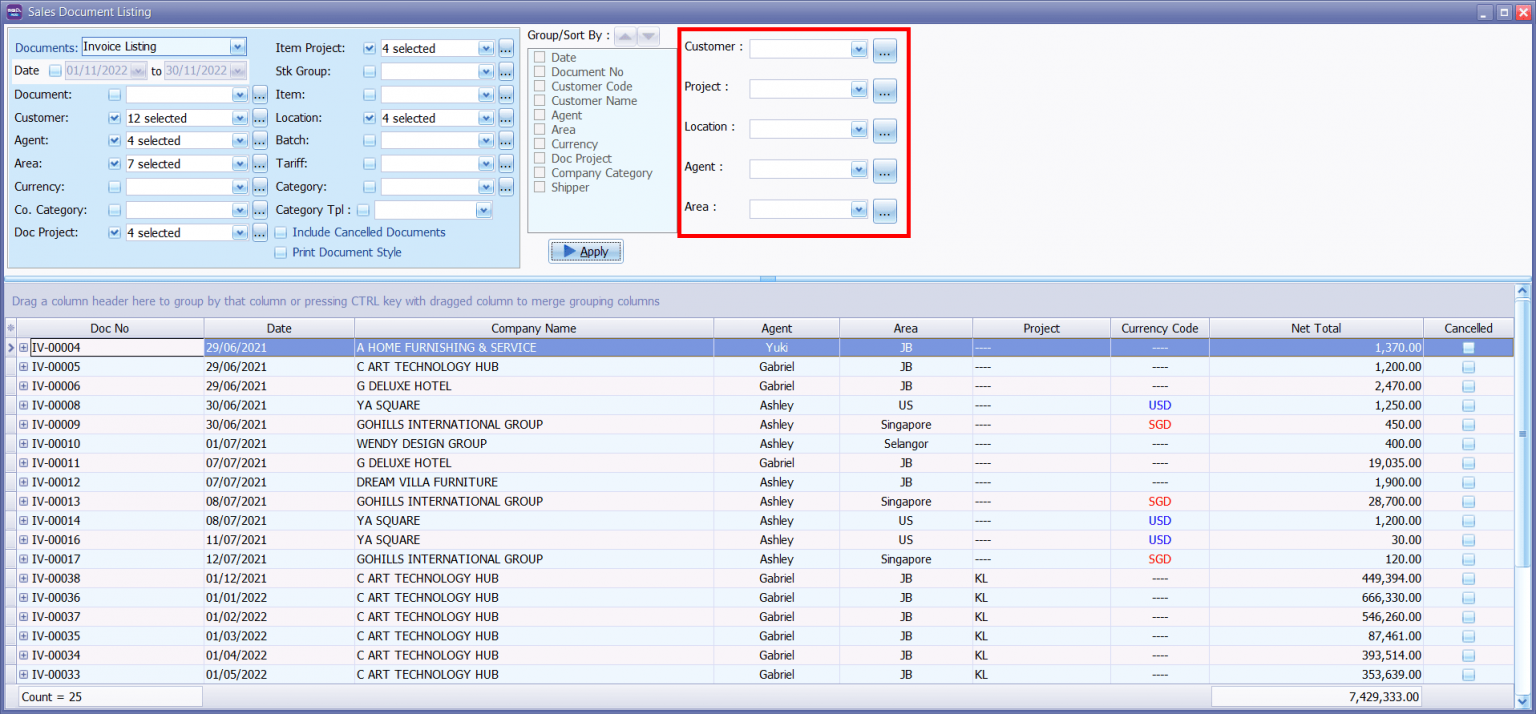1536x714 pixels.
Task: Open the Agent browse (...) in the highlighted panel
Action: tap(884, 170)
